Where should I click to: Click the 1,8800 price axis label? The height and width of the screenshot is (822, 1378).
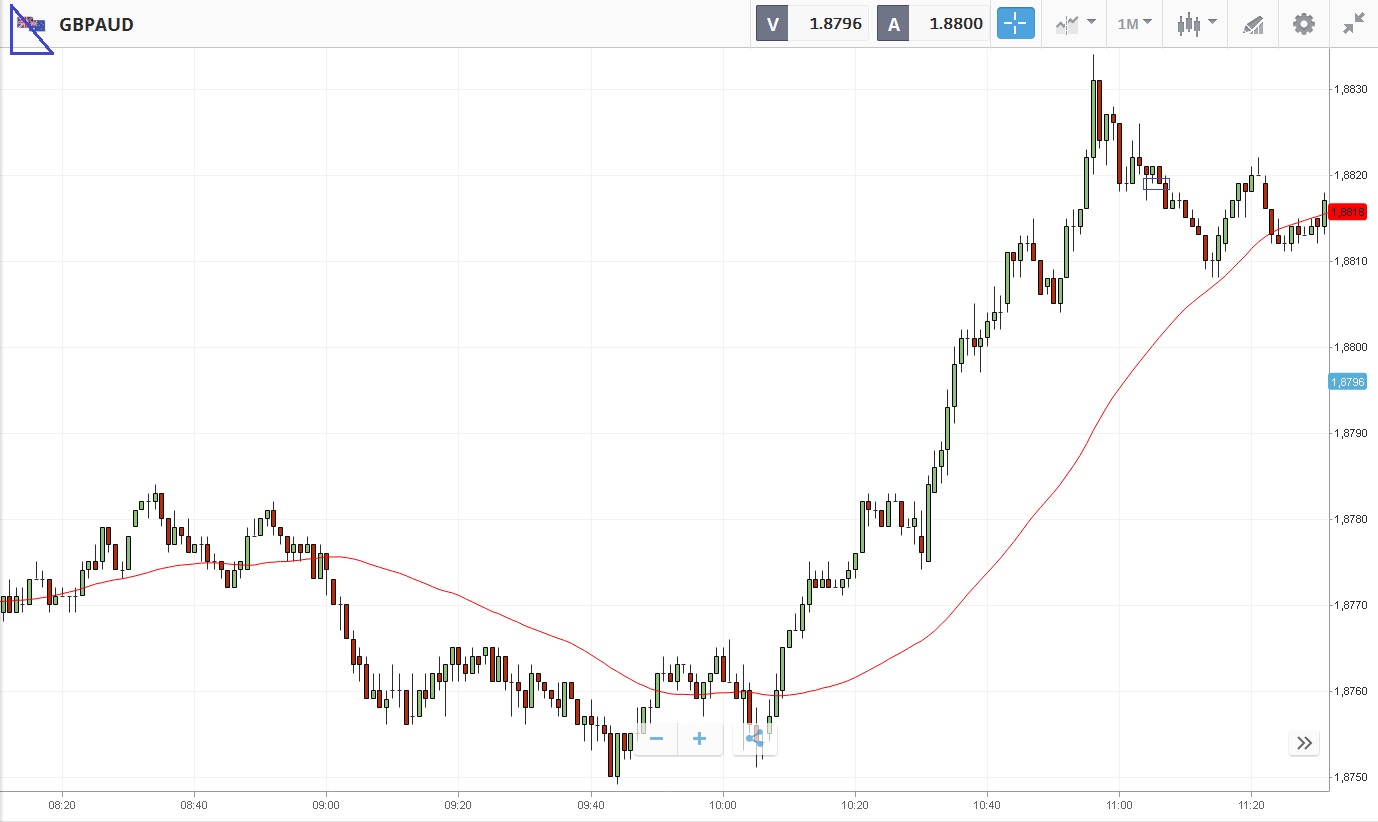[1350, 347]
